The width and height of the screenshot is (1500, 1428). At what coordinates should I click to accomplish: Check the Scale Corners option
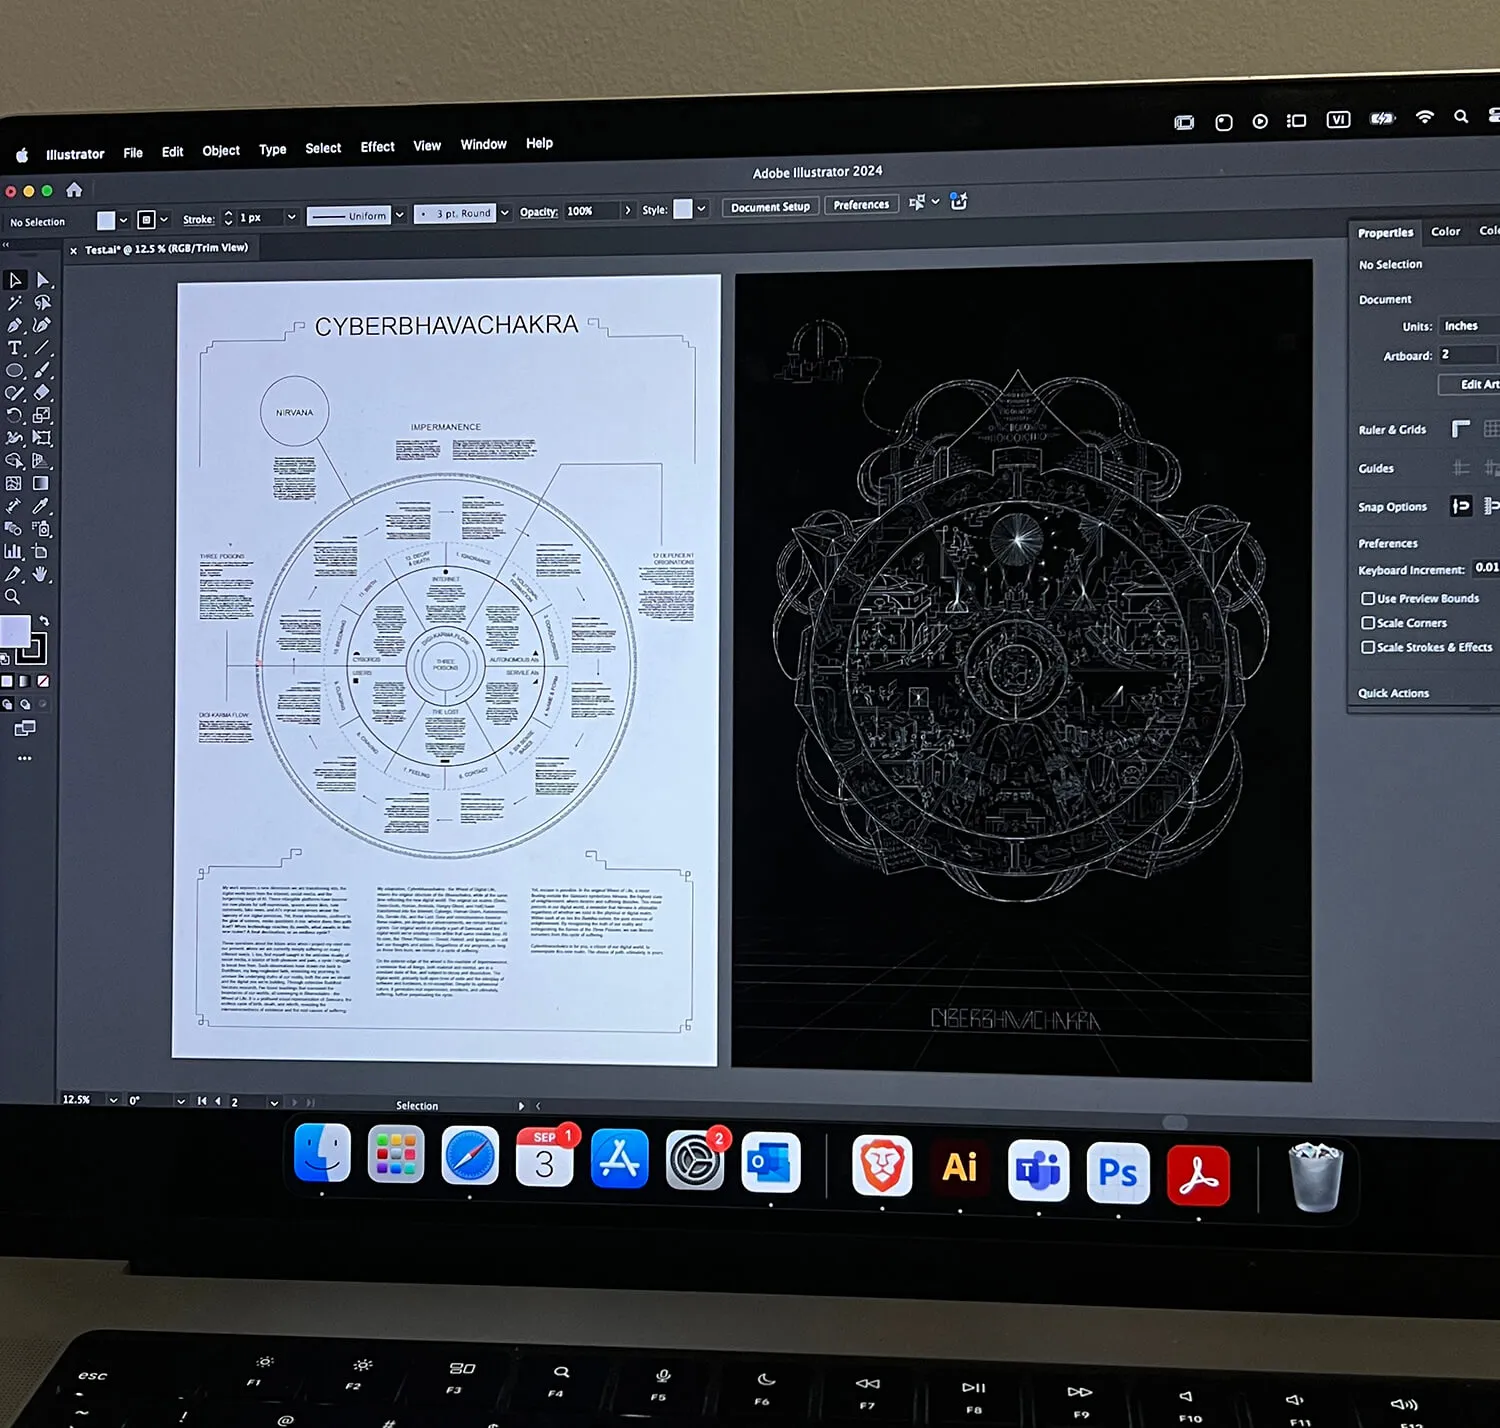1367,622
